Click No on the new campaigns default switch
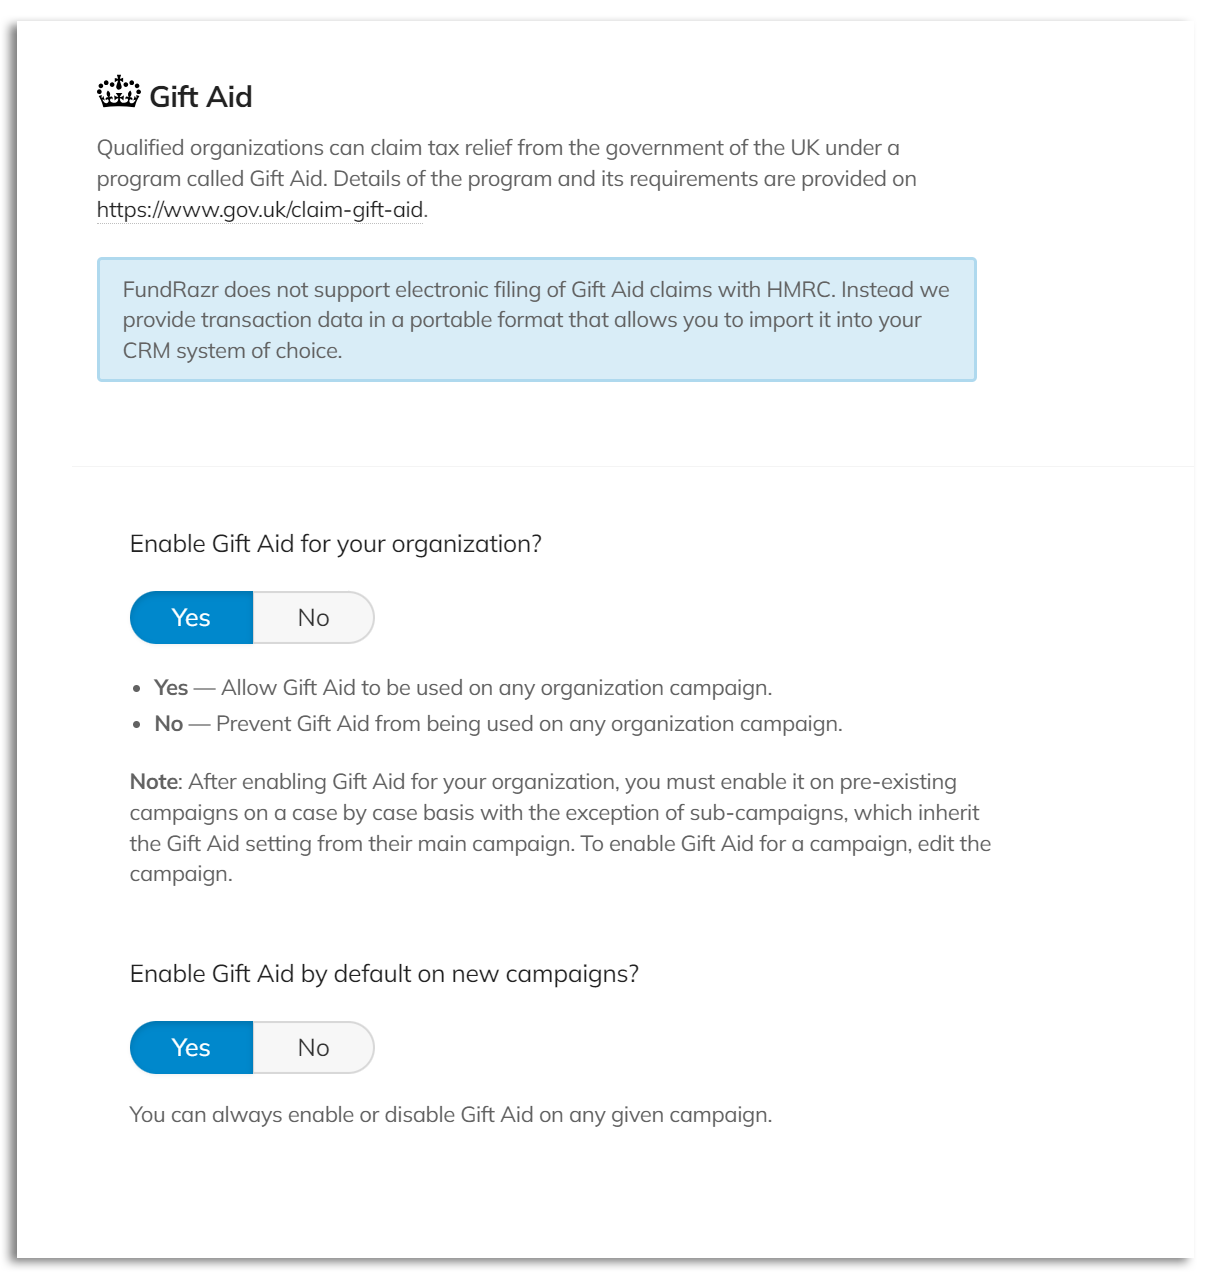The image size is (1215, 1272). point(313,1047)
